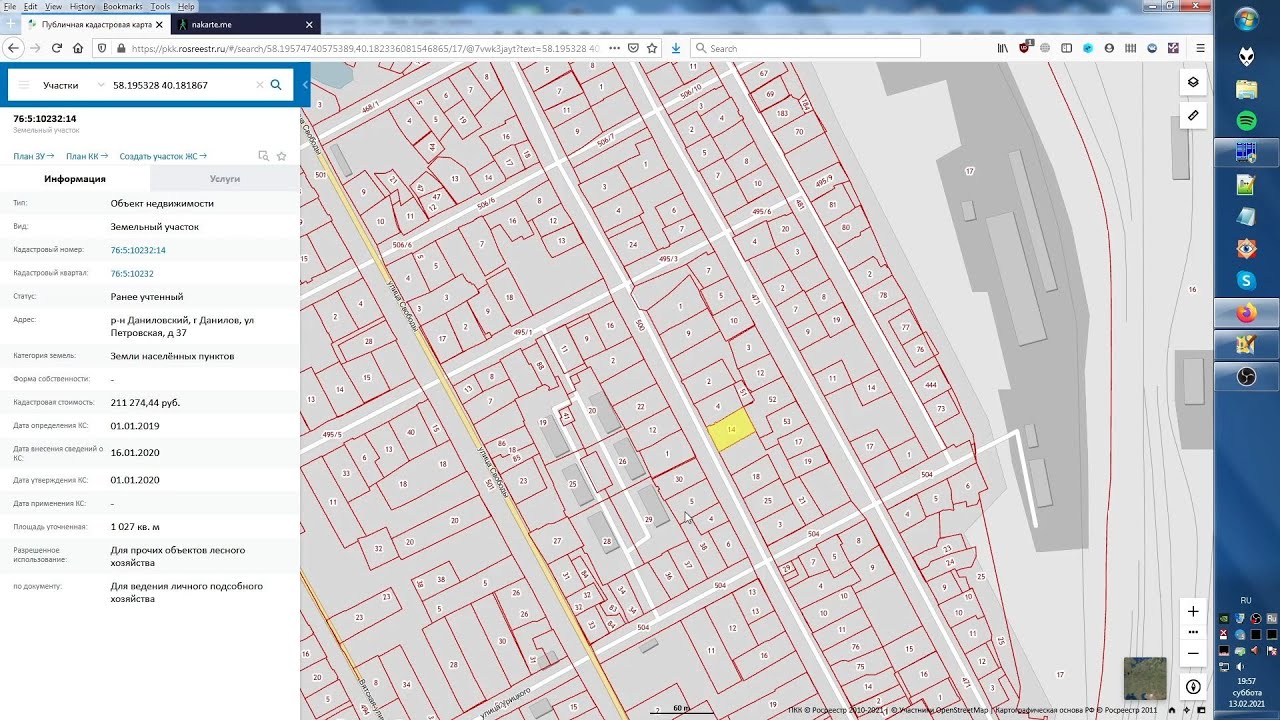Image resolution: width=1280 pixels, height=720 pixels.
Task: Switch to the nakarte.me browser tab
Action: point(246,24)
